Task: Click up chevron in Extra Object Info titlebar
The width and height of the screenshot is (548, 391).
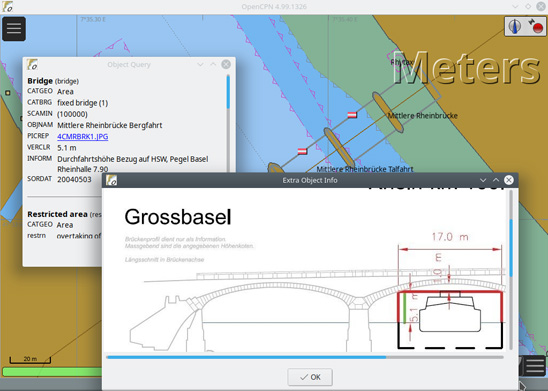Action: pyautogui.click(x=496, y=180)
